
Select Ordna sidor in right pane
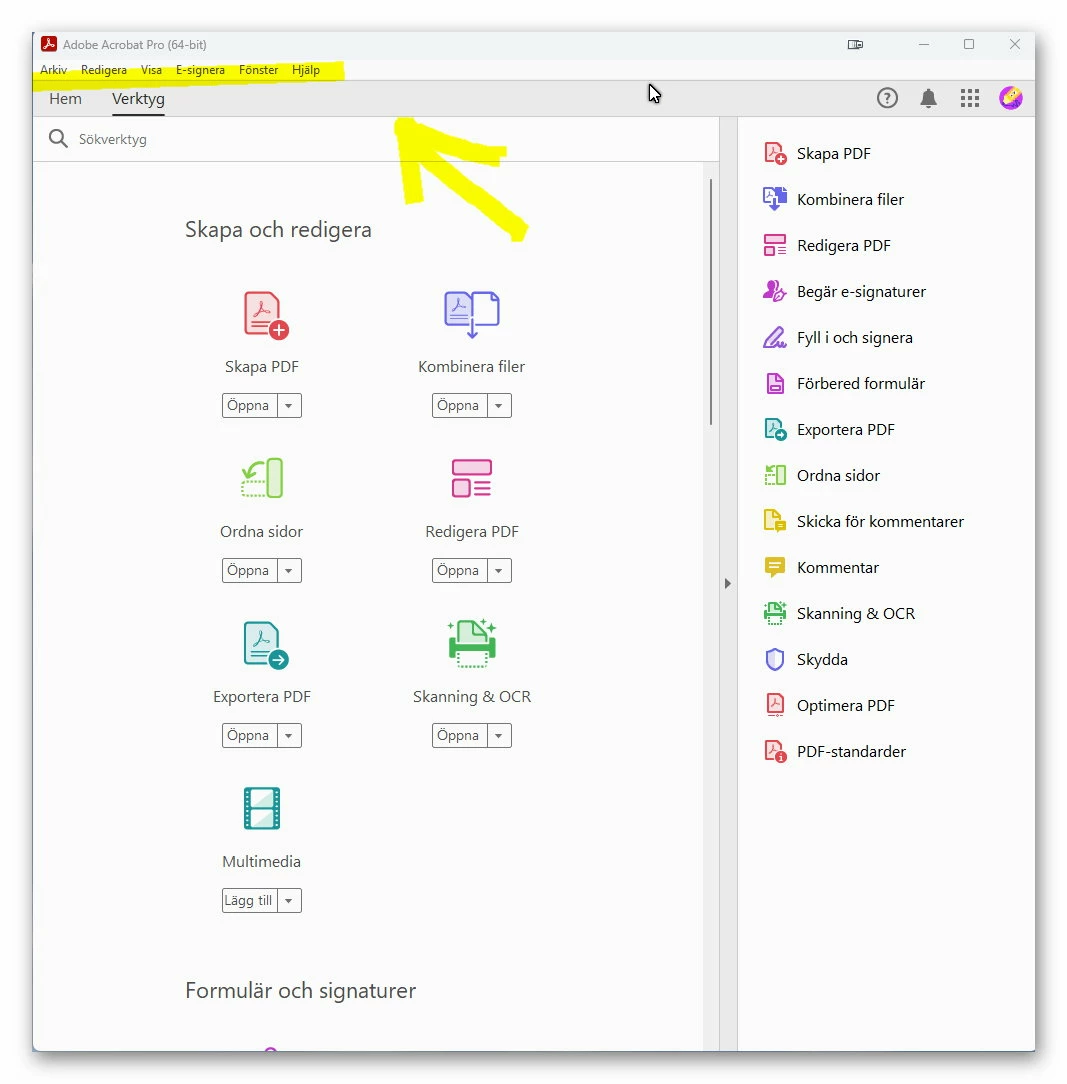pos(821,476)
